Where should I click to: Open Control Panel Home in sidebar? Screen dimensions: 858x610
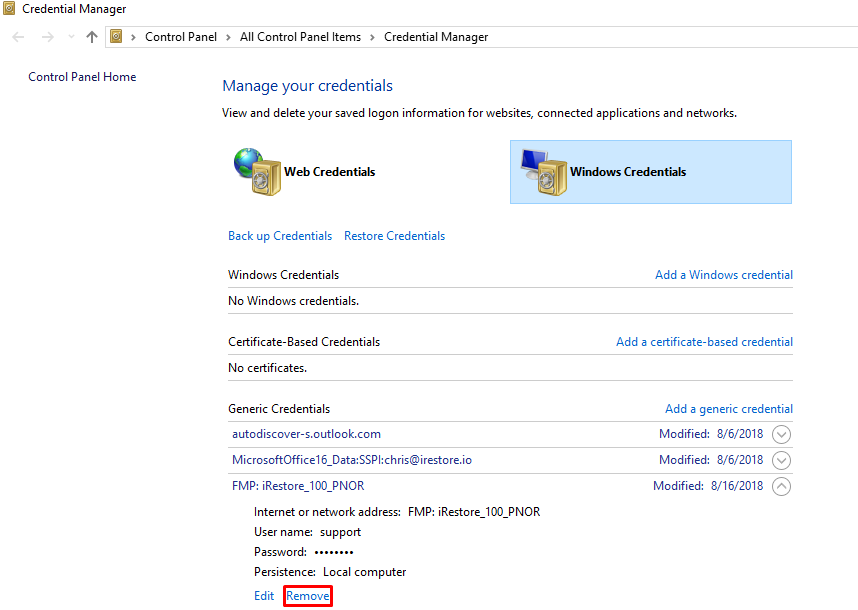[x=82, y=77]
